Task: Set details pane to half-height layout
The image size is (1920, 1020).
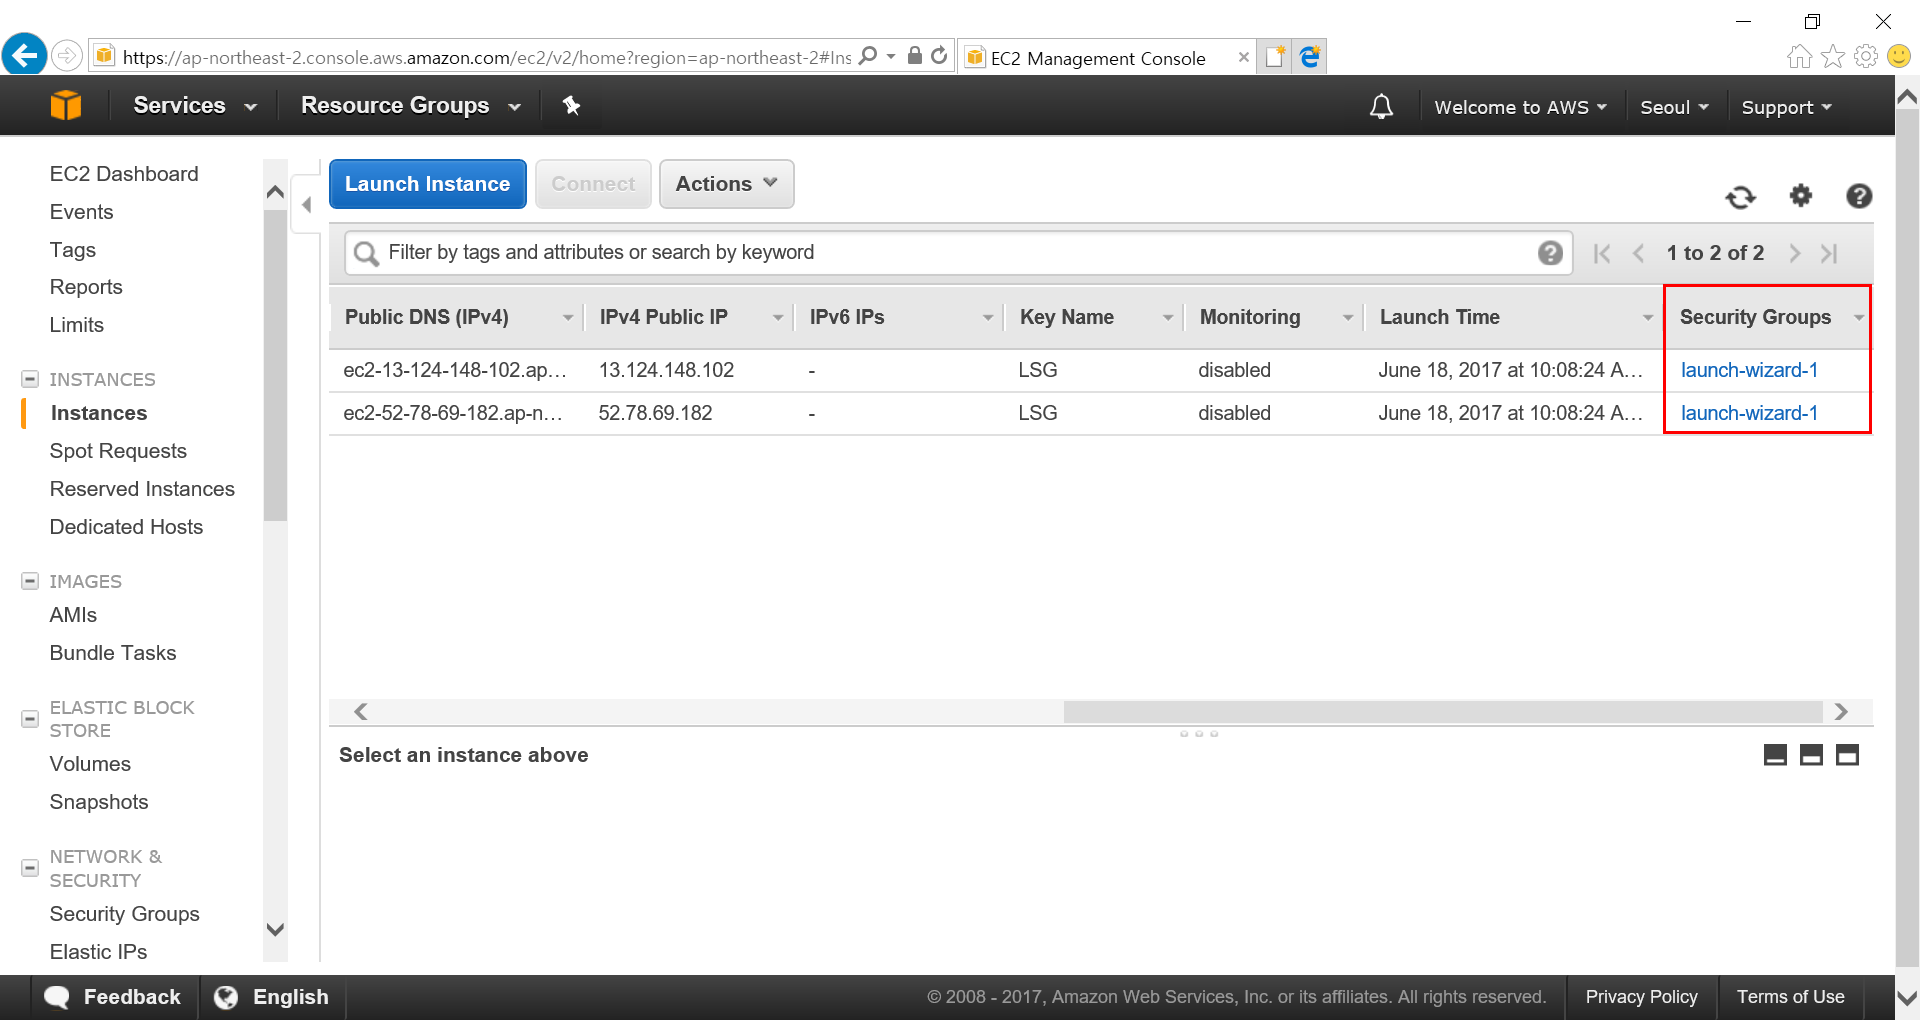Action: pyautogui.click(x=1811, y=755)
